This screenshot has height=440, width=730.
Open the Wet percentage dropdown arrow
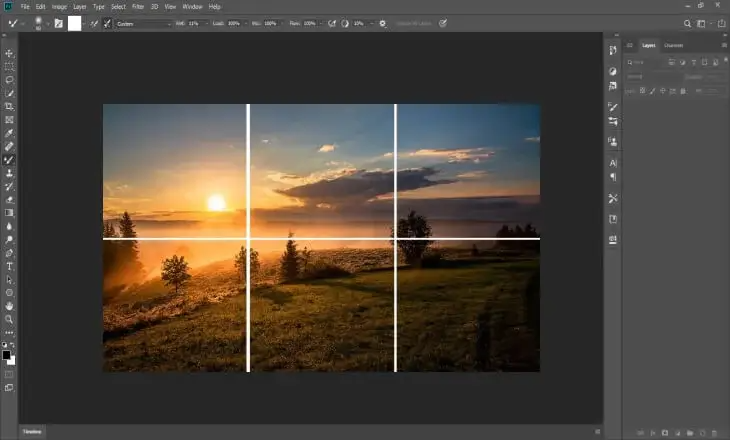point(207,23)
